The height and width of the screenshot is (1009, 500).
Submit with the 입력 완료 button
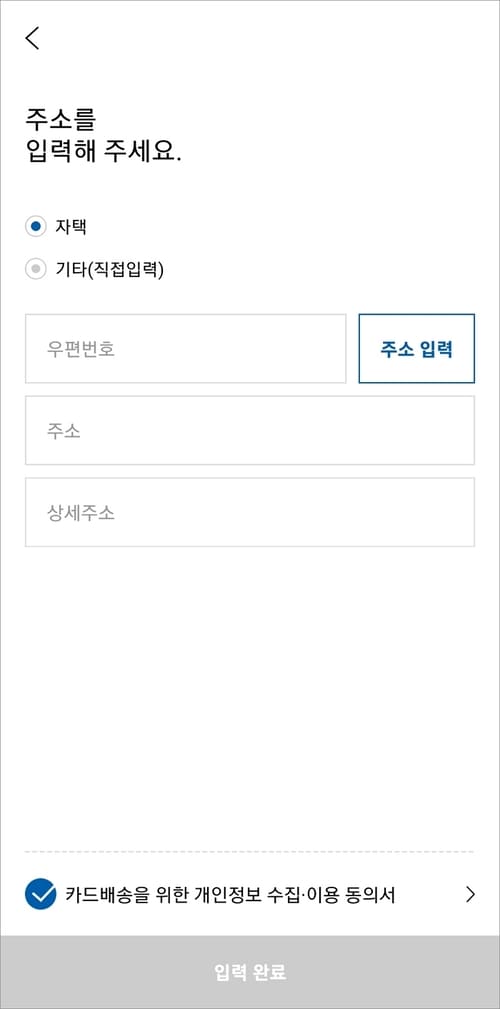[250, 972]
